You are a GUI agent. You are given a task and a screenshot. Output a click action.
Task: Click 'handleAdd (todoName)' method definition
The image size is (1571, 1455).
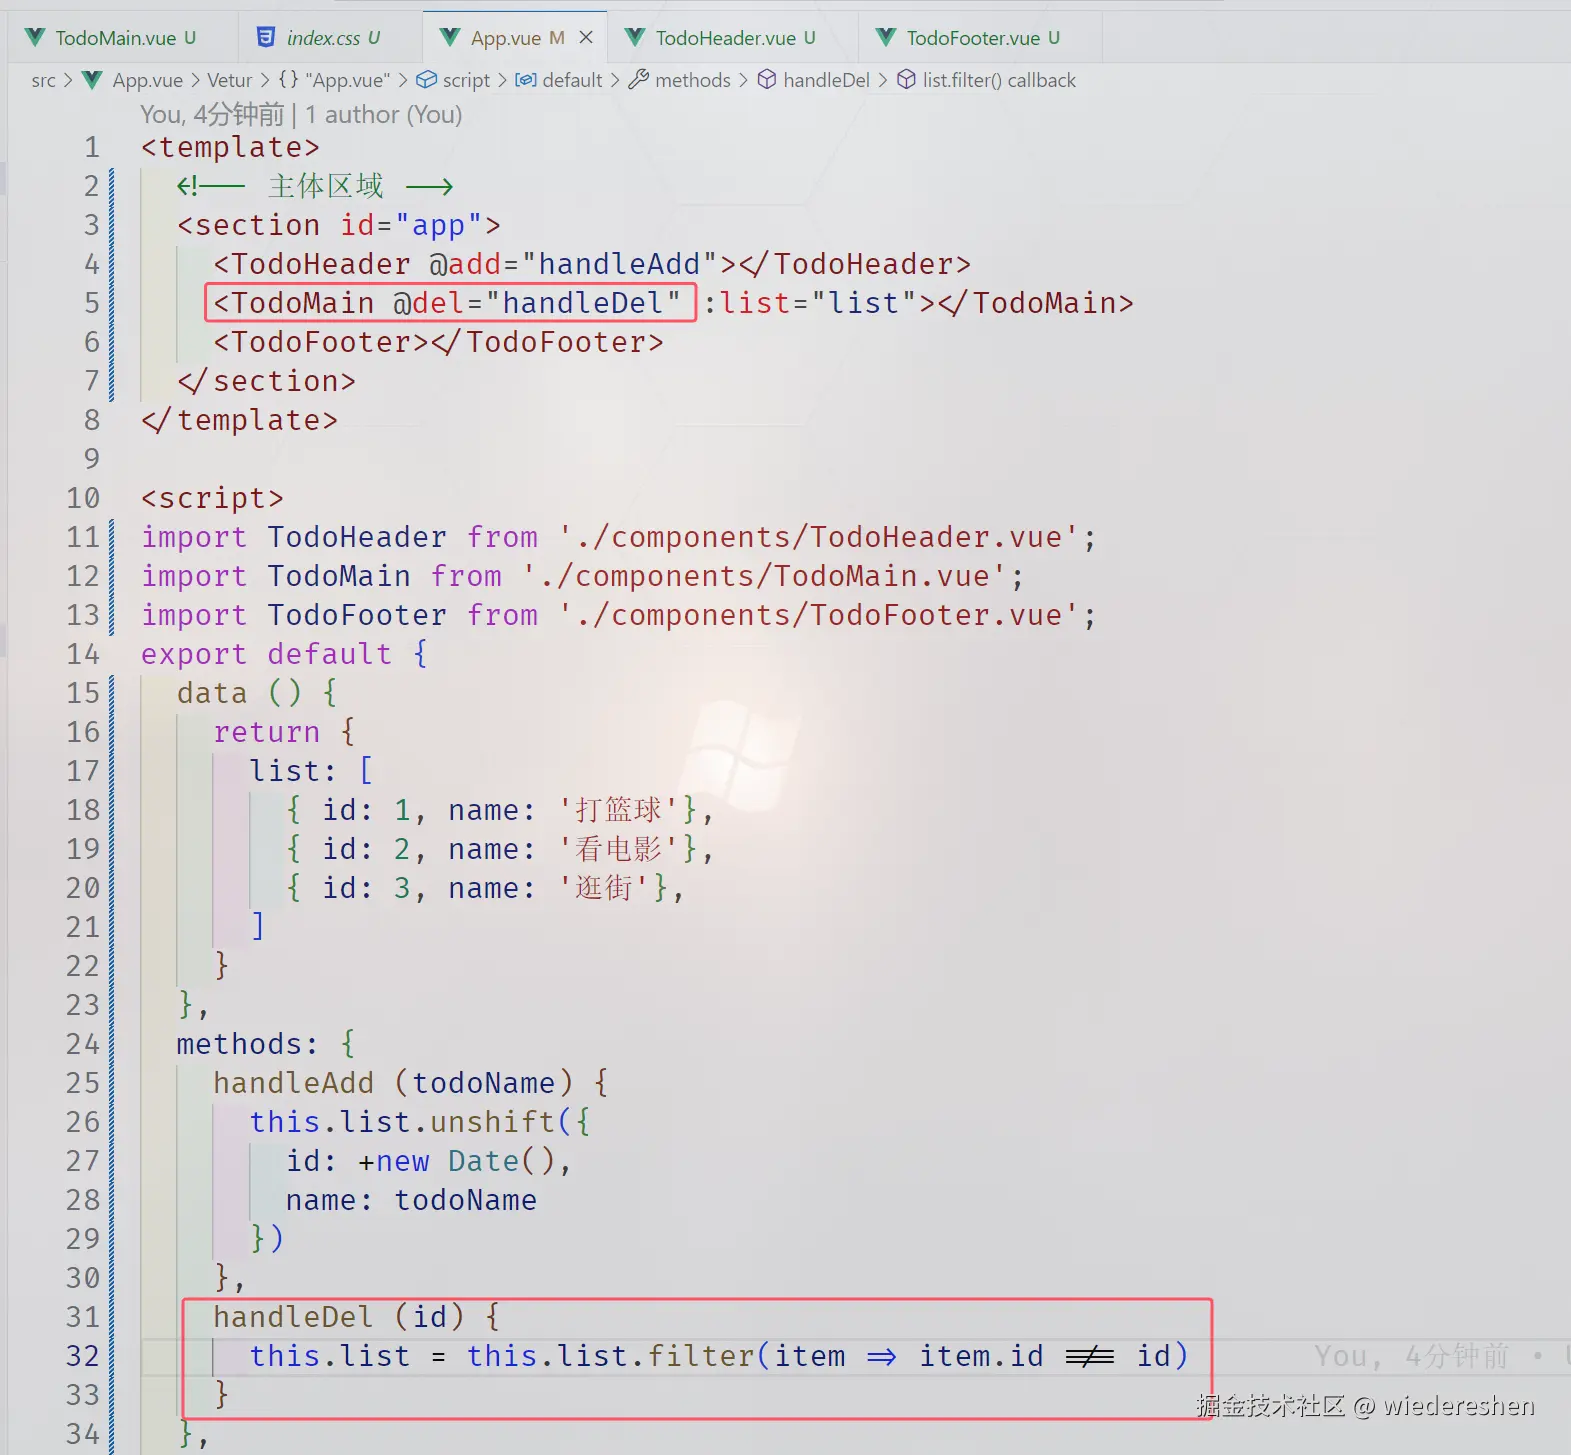(x=394, y=1083)
